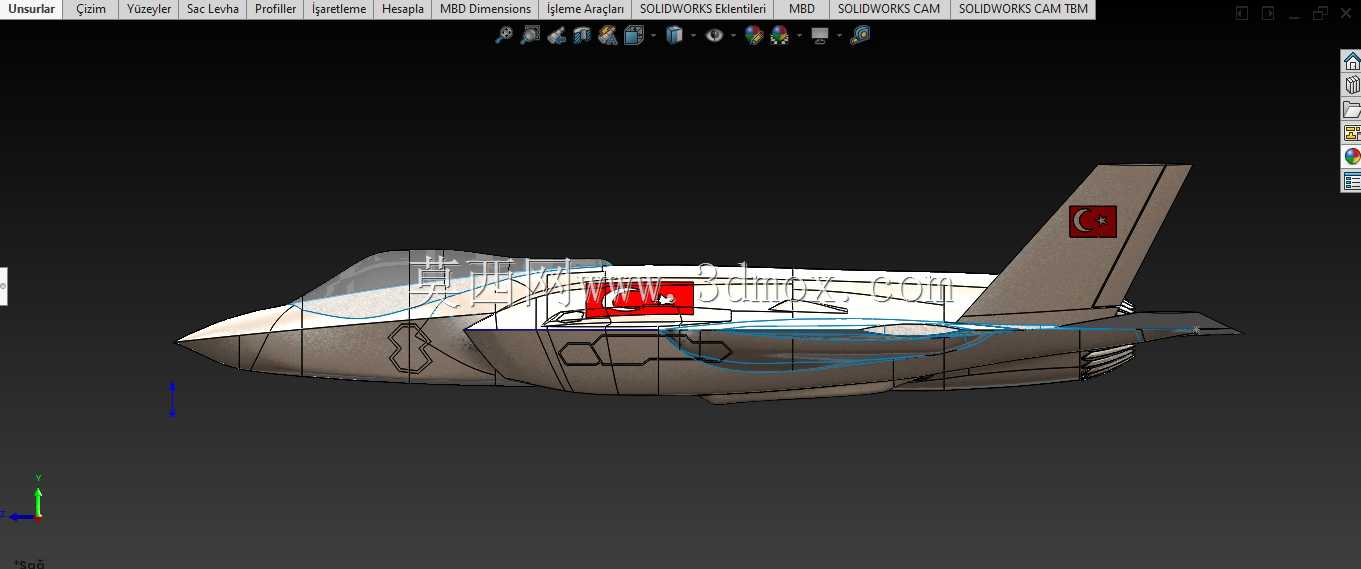
Task: Select the Turkish flag decal on tail fin
Action: point(1092,221)
